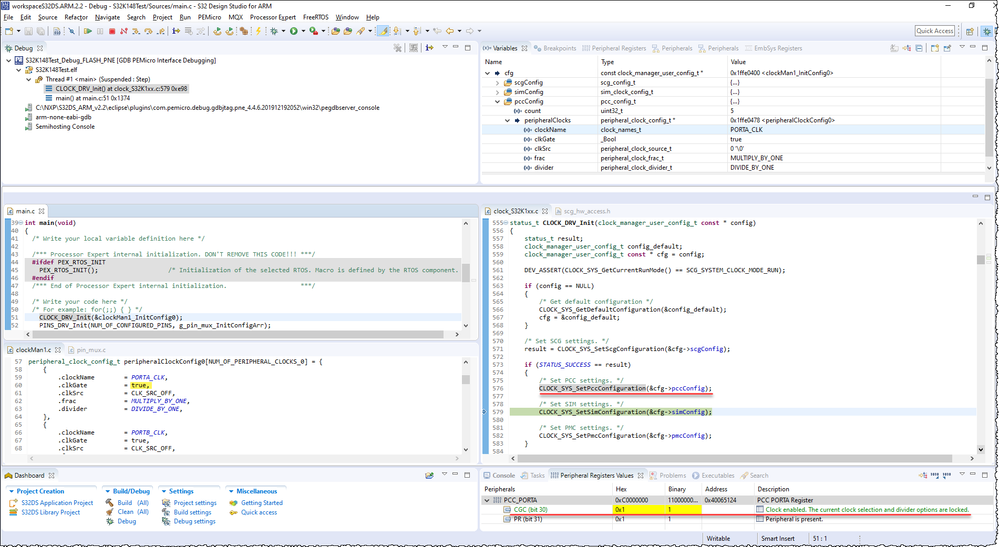
Task: Click the red Terminate debug icon
Action: coord(111,31)
